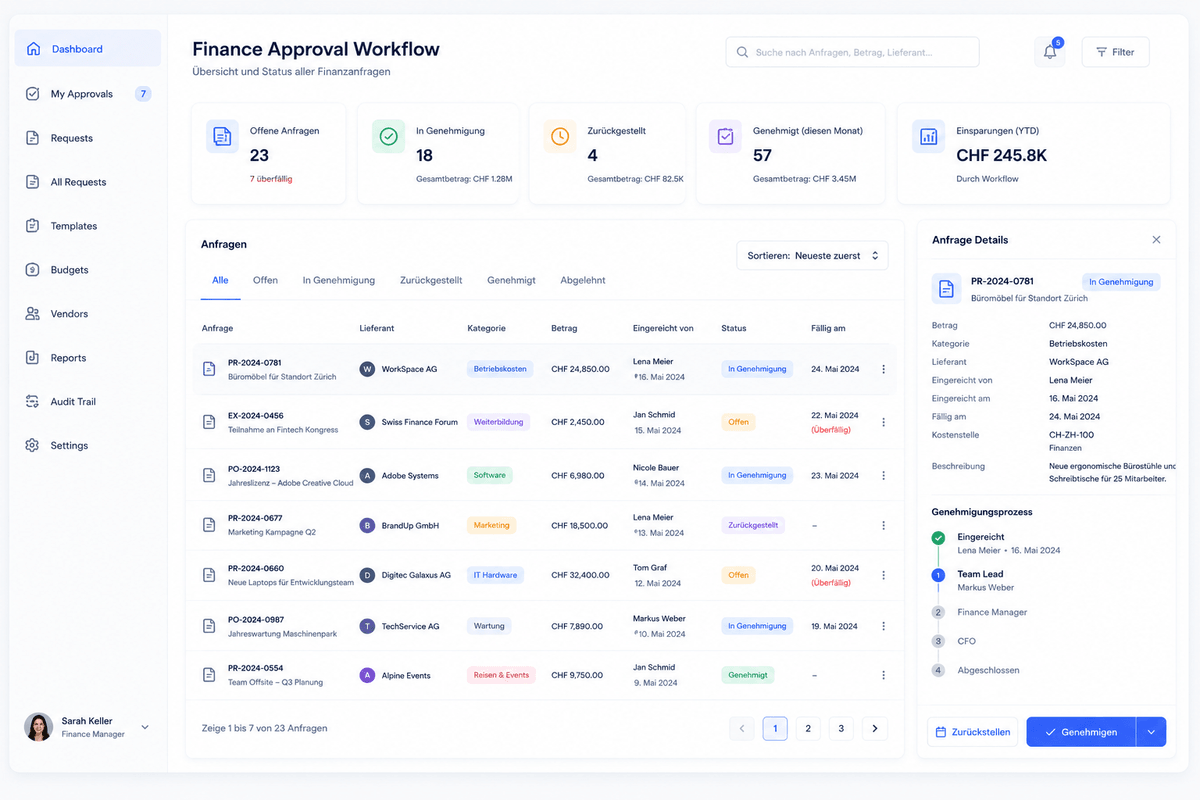1200x800 pixels.
Task: Select the Zurückgestellt tab
Action: point(431,280)
